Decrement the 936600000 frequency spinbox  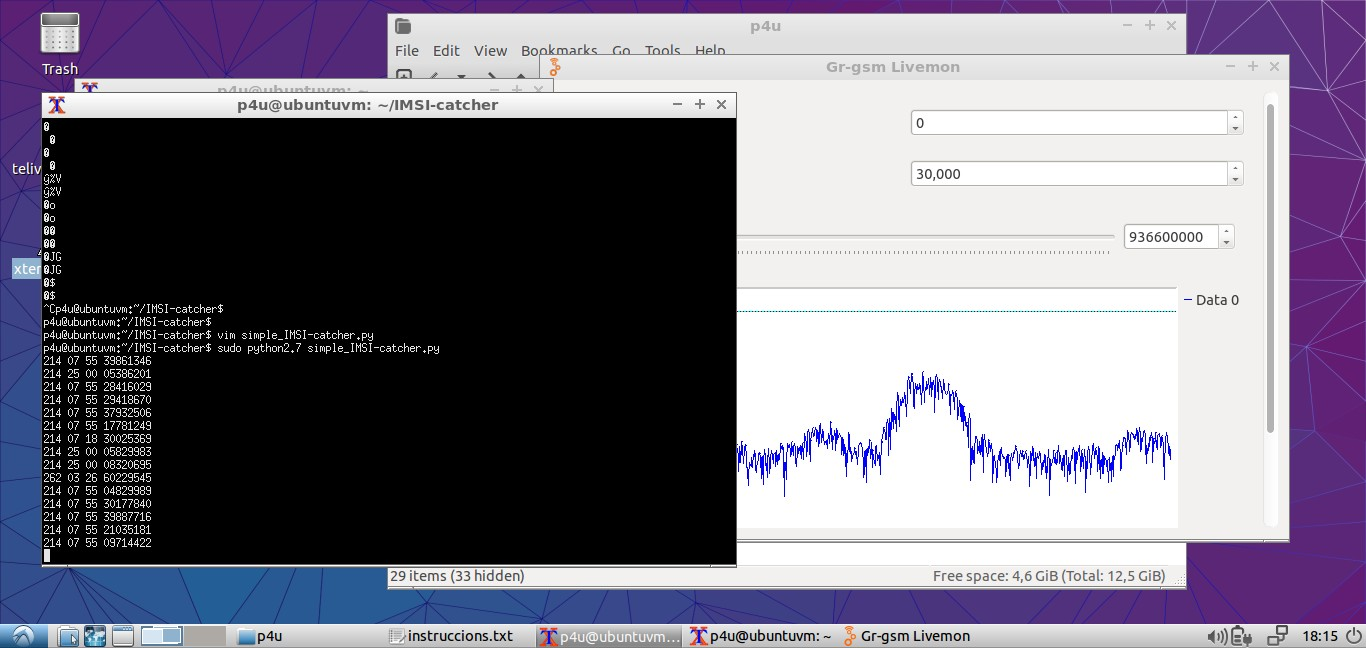[x=1227, y=243]
